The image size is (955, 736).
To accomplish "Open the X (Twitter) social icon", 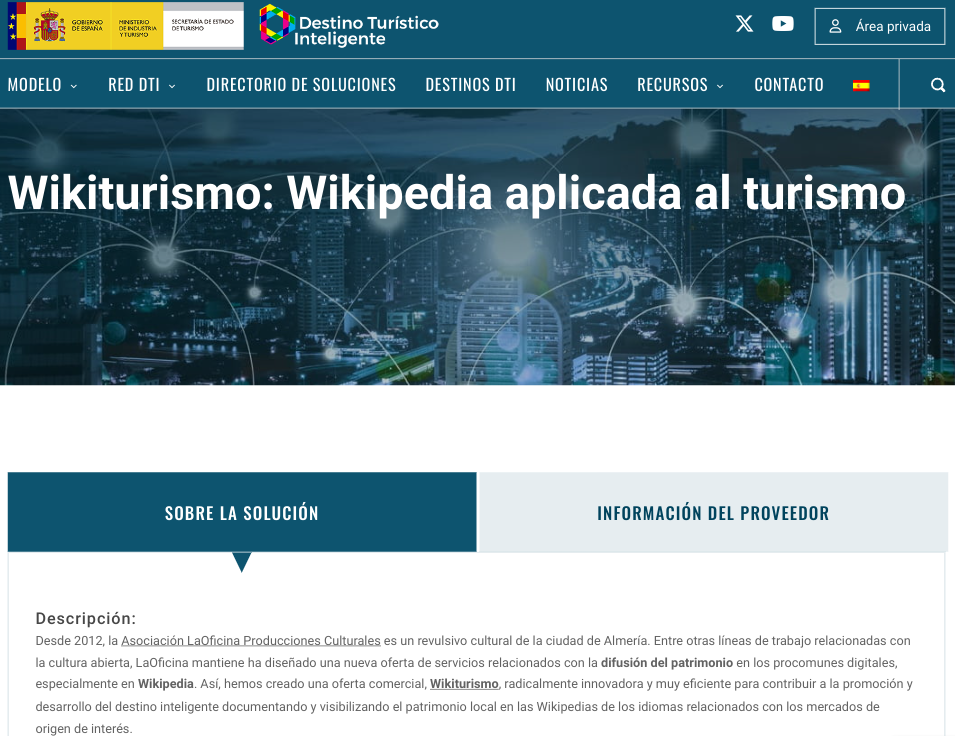I will (x=744, y=24).
